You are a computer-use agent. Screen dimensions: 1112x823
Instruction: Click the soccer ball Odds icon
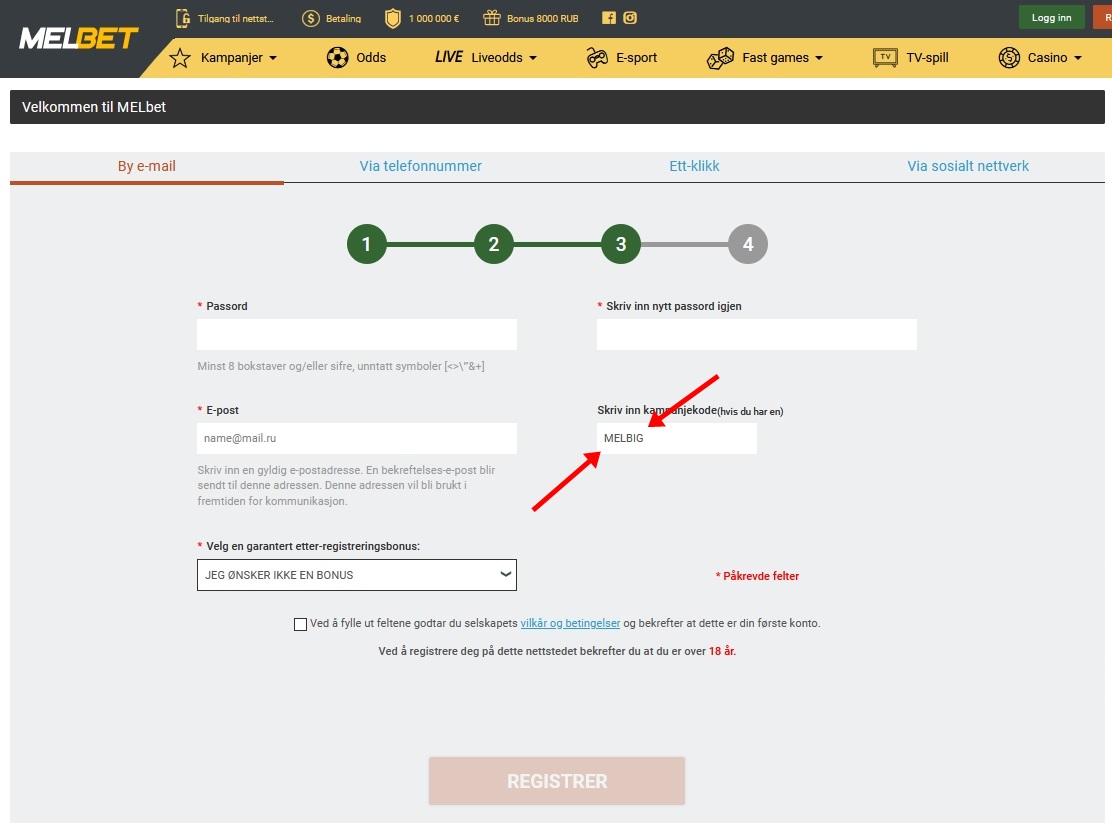point(338,57)
